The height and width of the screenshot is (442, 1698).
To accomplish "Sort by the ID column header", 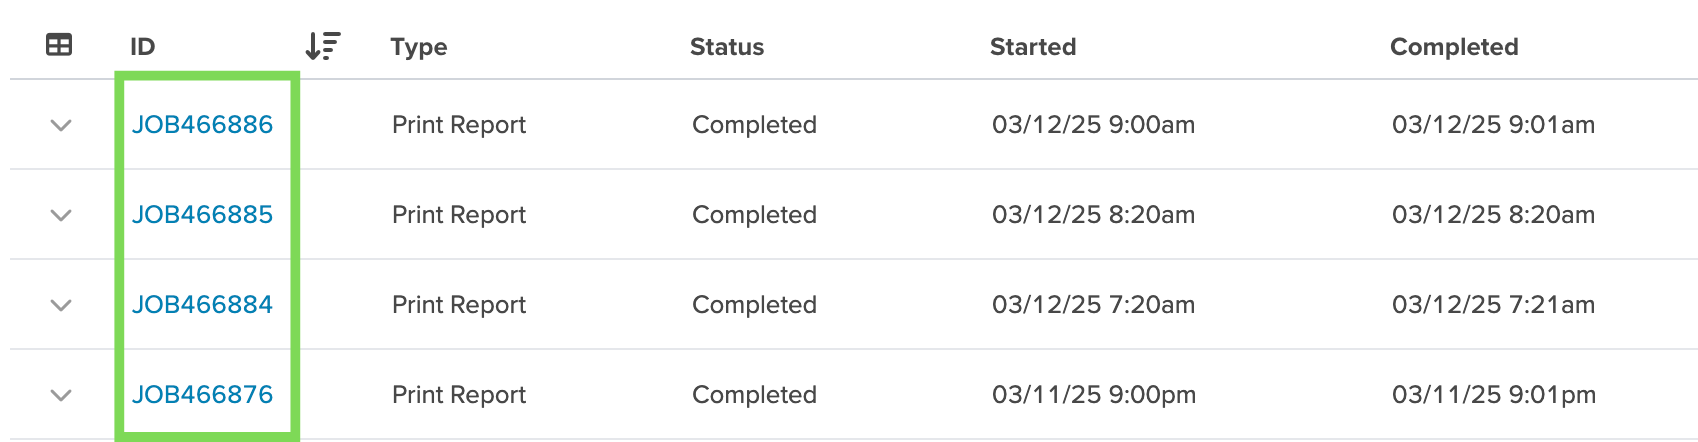I will [143, 47].
